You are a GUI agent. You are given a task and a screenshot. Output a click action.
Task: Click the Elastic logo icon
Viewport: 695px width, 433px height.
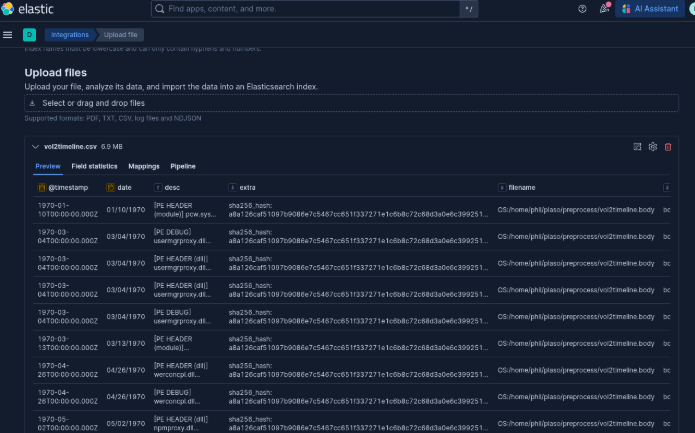pyautogui.click(x=8, y=9)
